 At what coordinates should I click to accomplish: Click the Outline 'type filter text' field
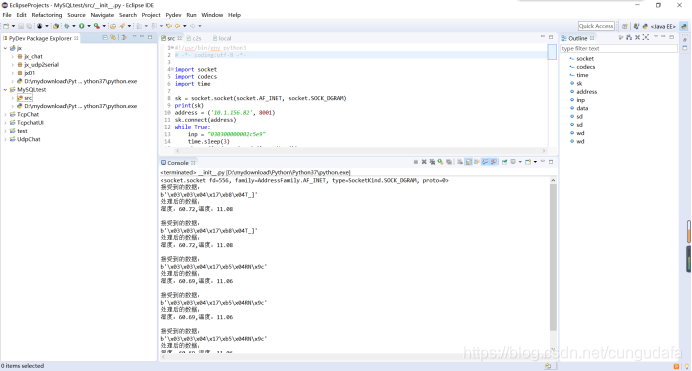coord(619,49)
